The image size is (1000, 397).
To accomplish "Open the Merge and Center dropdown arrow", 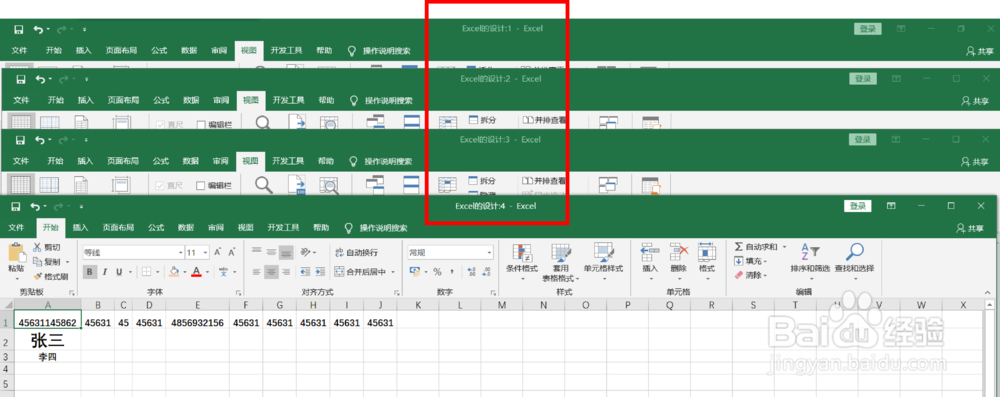I will coord(393,272).
